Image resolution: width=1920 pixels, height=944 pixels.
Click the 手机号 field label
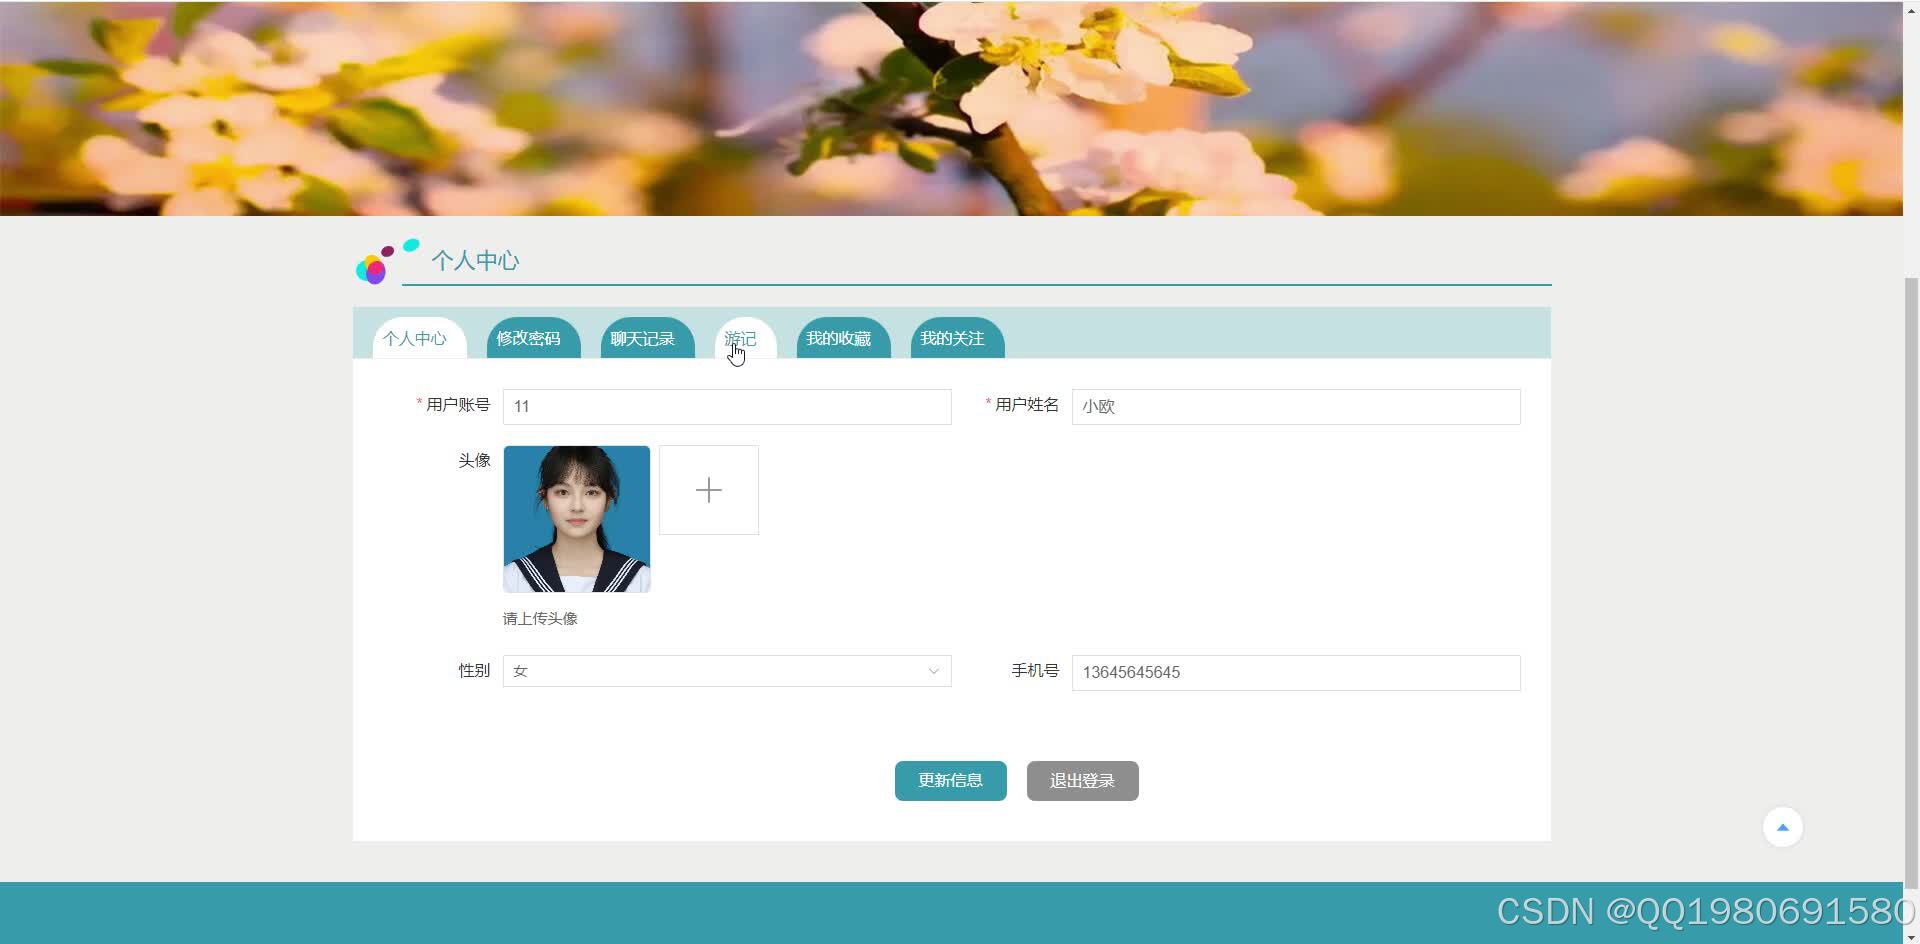tap(1035, 671)
